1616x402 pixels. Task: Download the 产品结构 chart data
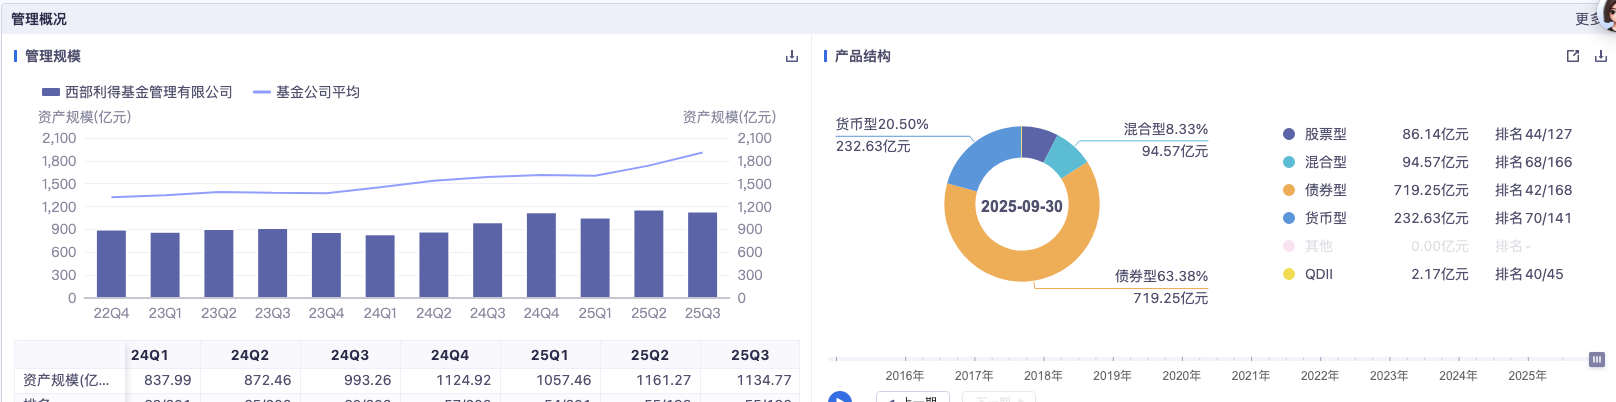[x=1600, y=56]
